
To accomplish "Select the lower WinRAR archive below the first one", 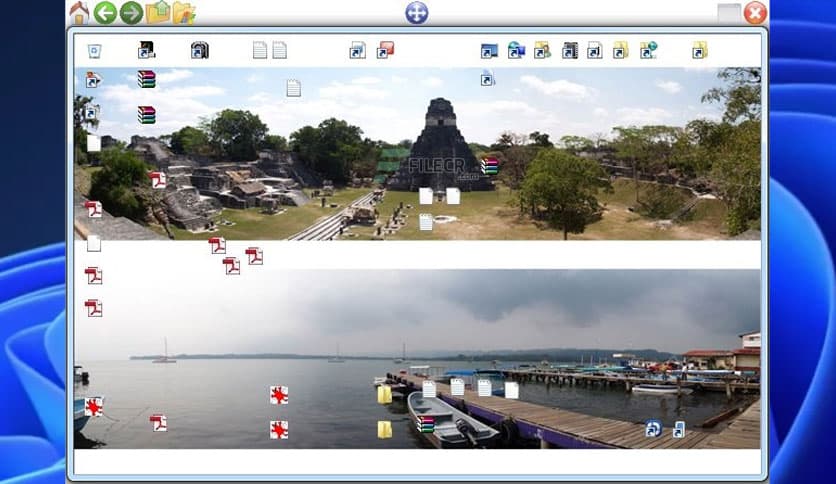I will tap(147, 115).
